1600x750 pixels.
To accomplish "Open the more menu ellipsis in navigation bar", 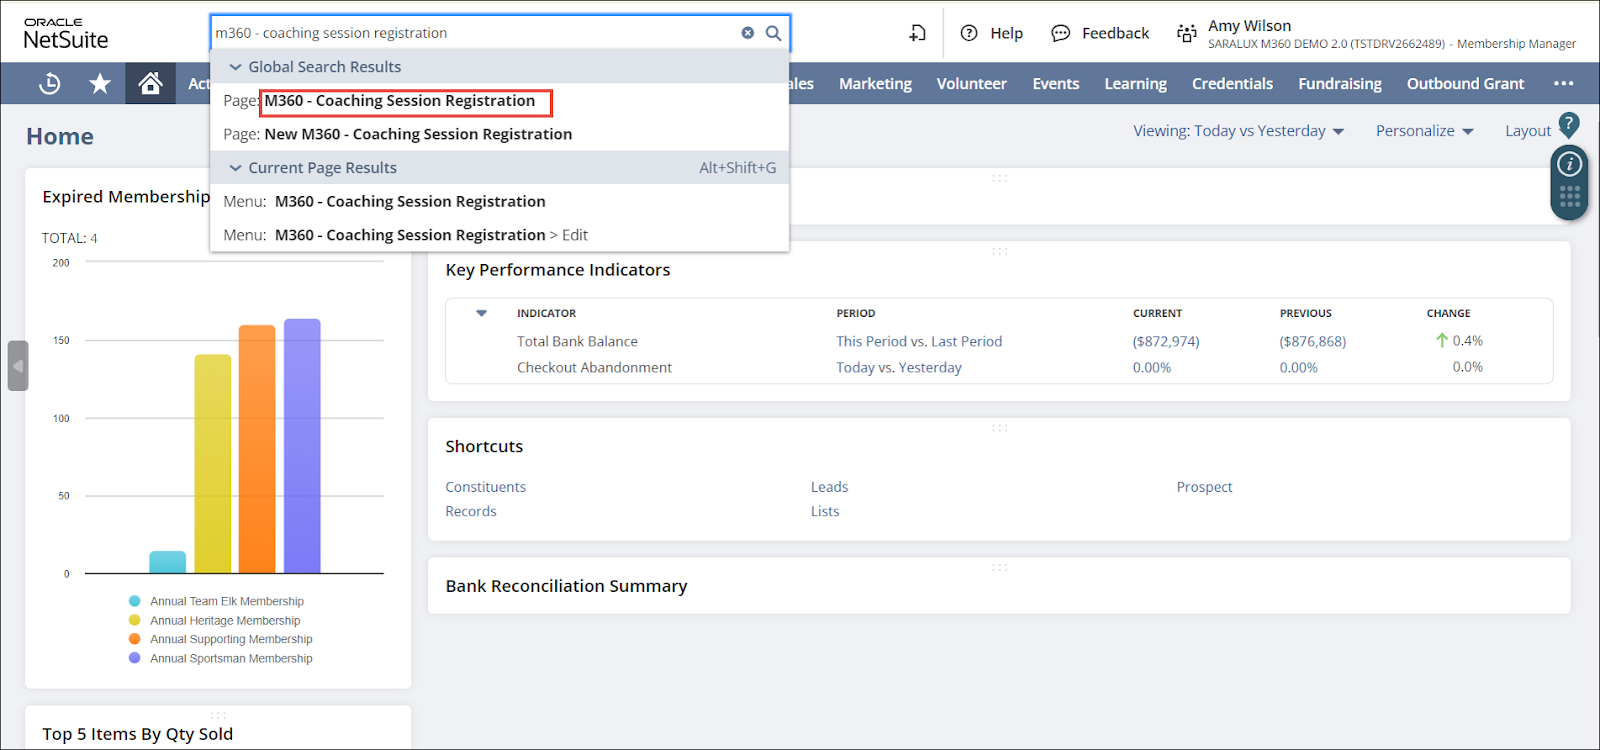I will click(x=1563, y=84).
